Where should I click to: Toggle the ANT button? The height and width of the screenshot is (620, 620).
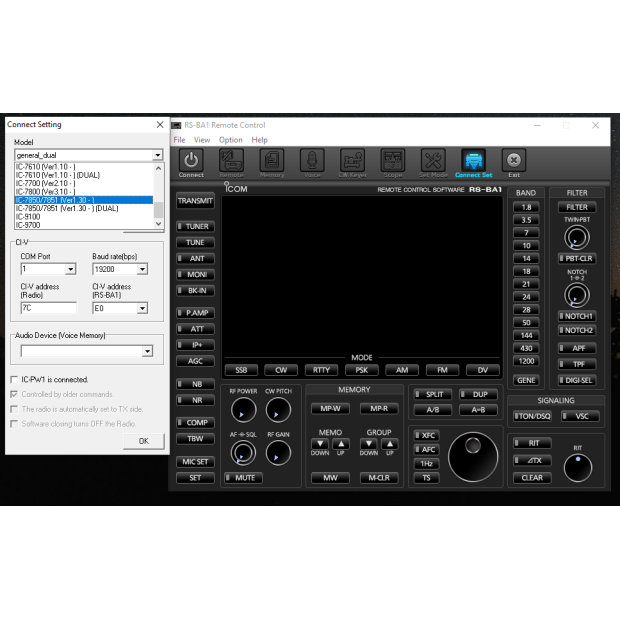pyautogui.click(x=195, y=259)
